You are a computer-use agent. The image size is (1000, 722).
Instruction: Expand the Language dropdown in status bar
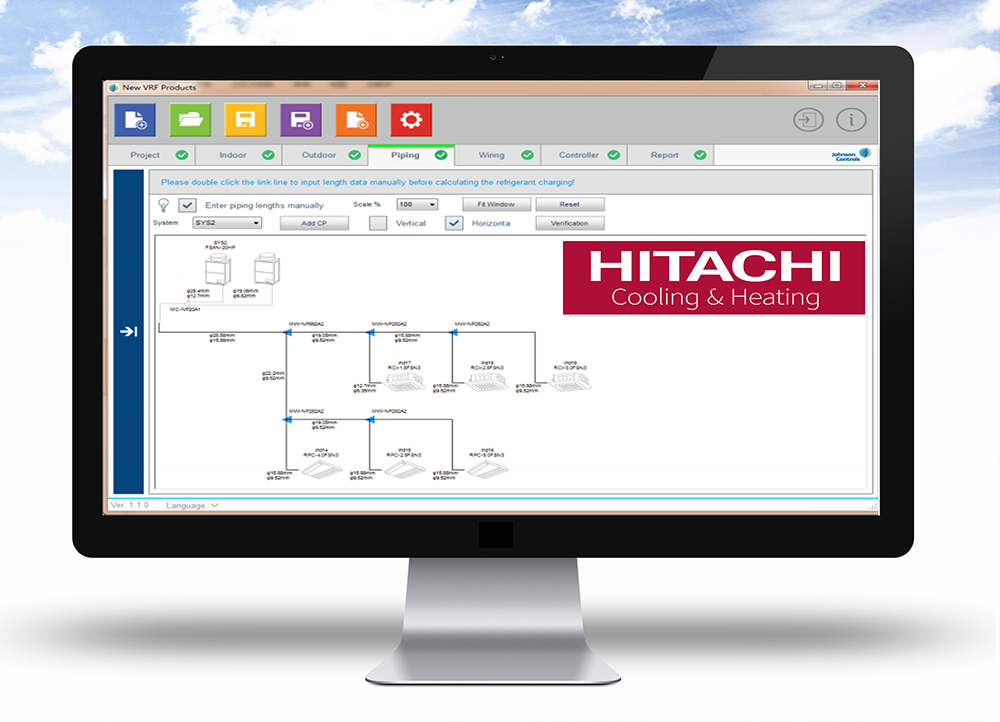[192, 506]
